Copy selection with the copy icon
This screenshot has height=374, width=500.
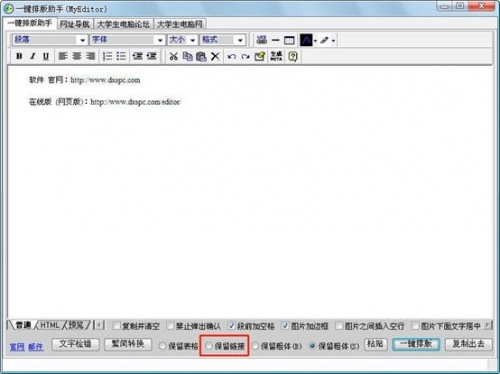tap(188, 56)
